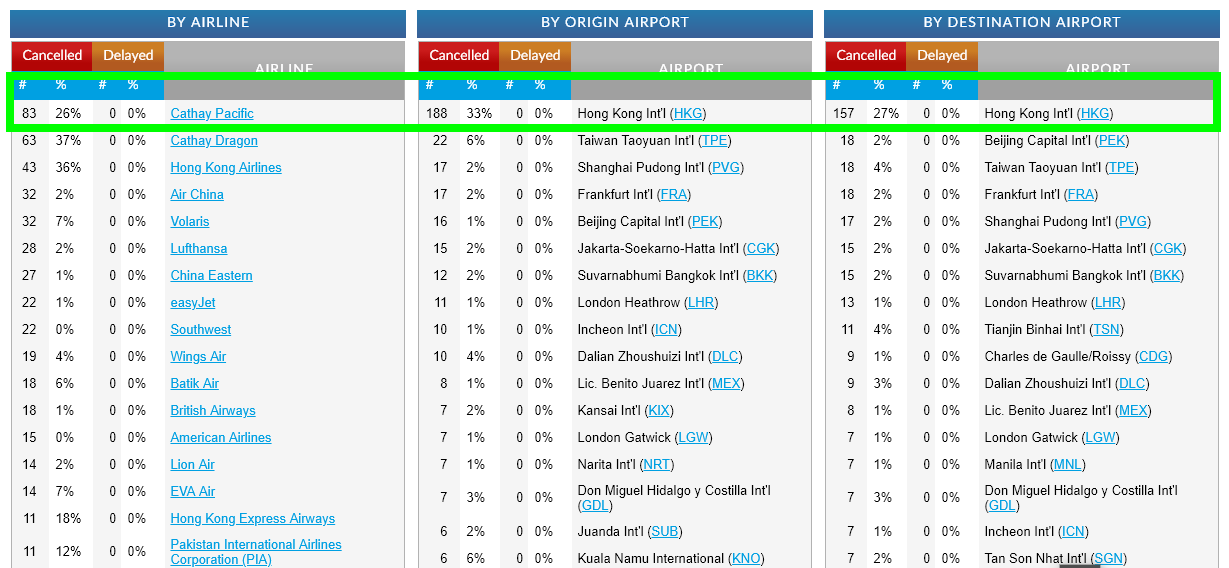This screenshot has width=1229, height=568.
Task: Open the Wings Air airline link
Action: pyautogui.click(x=198, y=357)
